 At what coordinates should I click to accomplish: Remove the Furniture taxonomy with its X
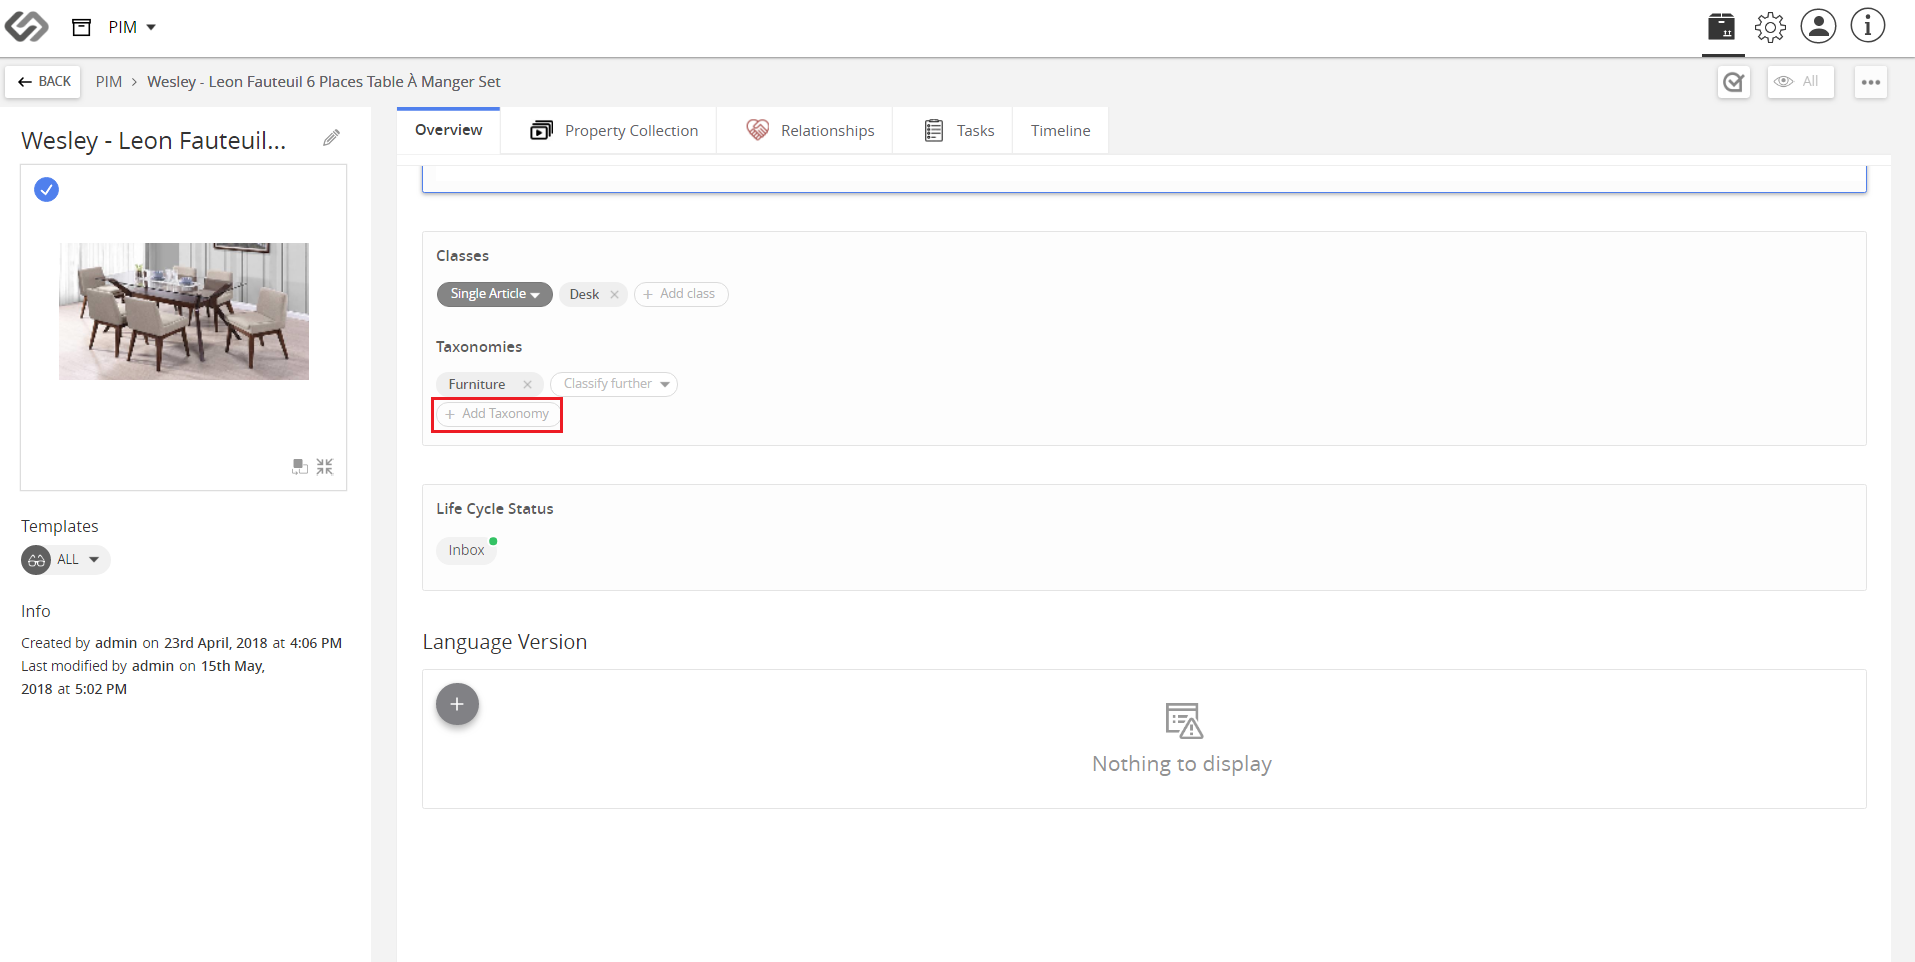point(527,384)
